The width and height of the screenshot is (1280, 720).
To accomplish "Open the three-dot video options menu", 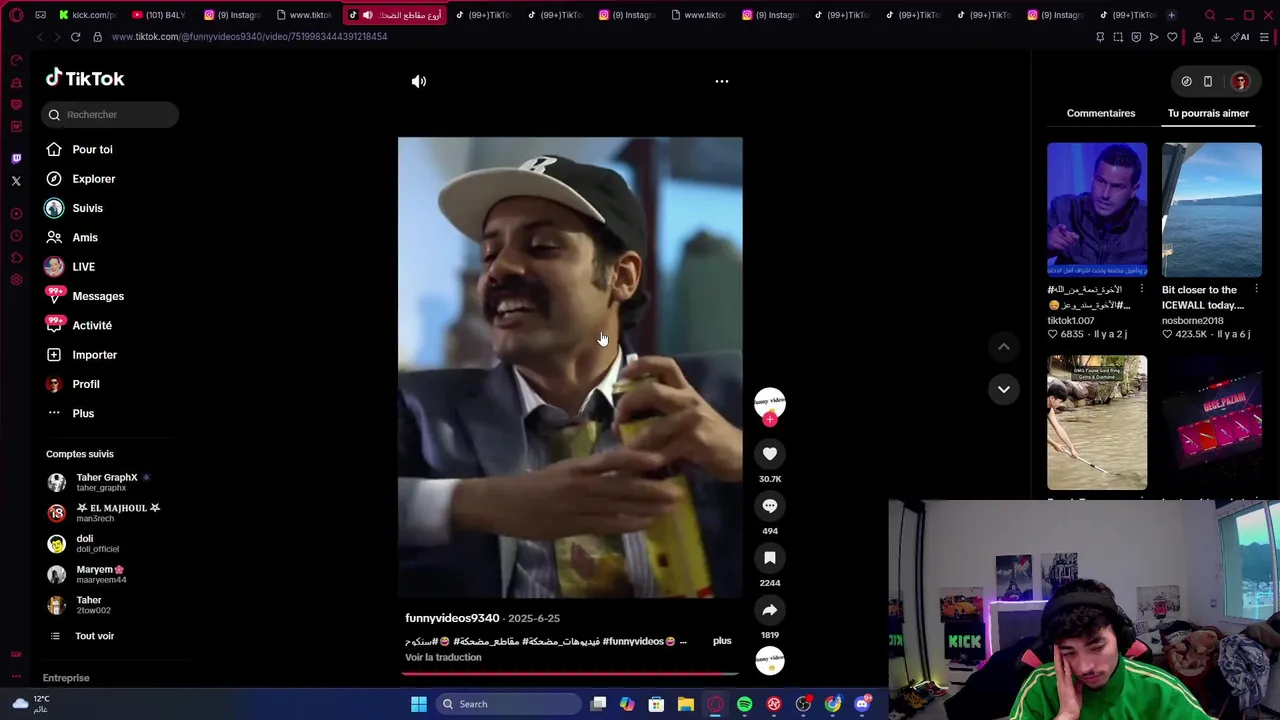I will point(722,81).
